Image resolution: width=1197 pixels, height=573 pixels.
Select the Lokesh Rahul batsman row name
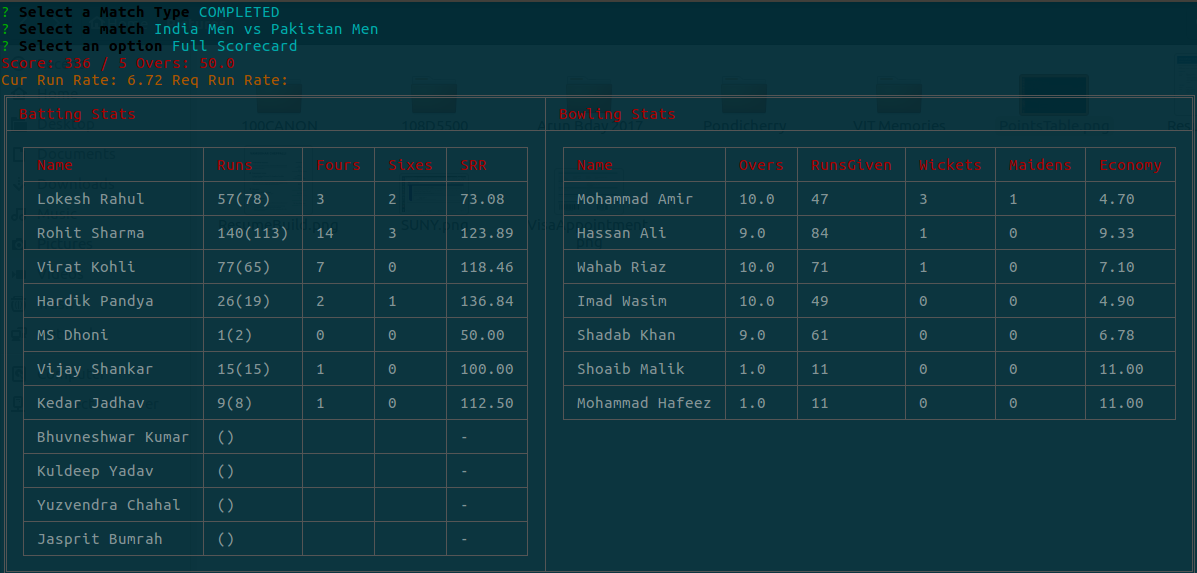(x=91, y=199)
